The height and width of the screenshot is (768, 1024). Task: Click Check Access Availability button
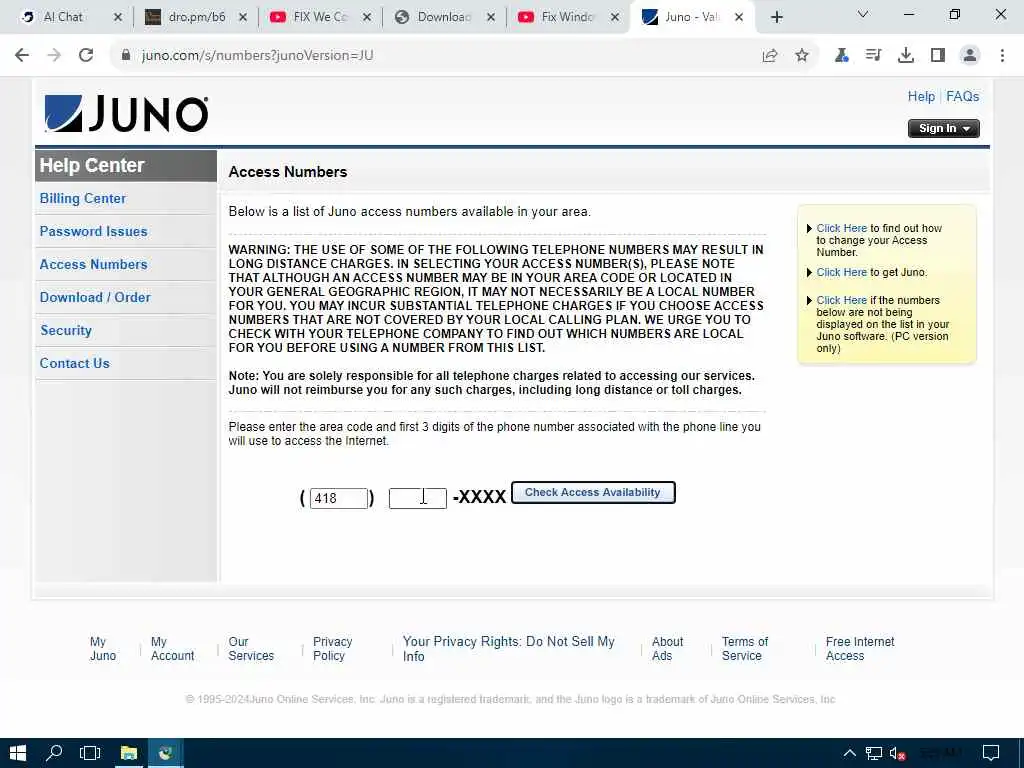(x=593, y=492)
